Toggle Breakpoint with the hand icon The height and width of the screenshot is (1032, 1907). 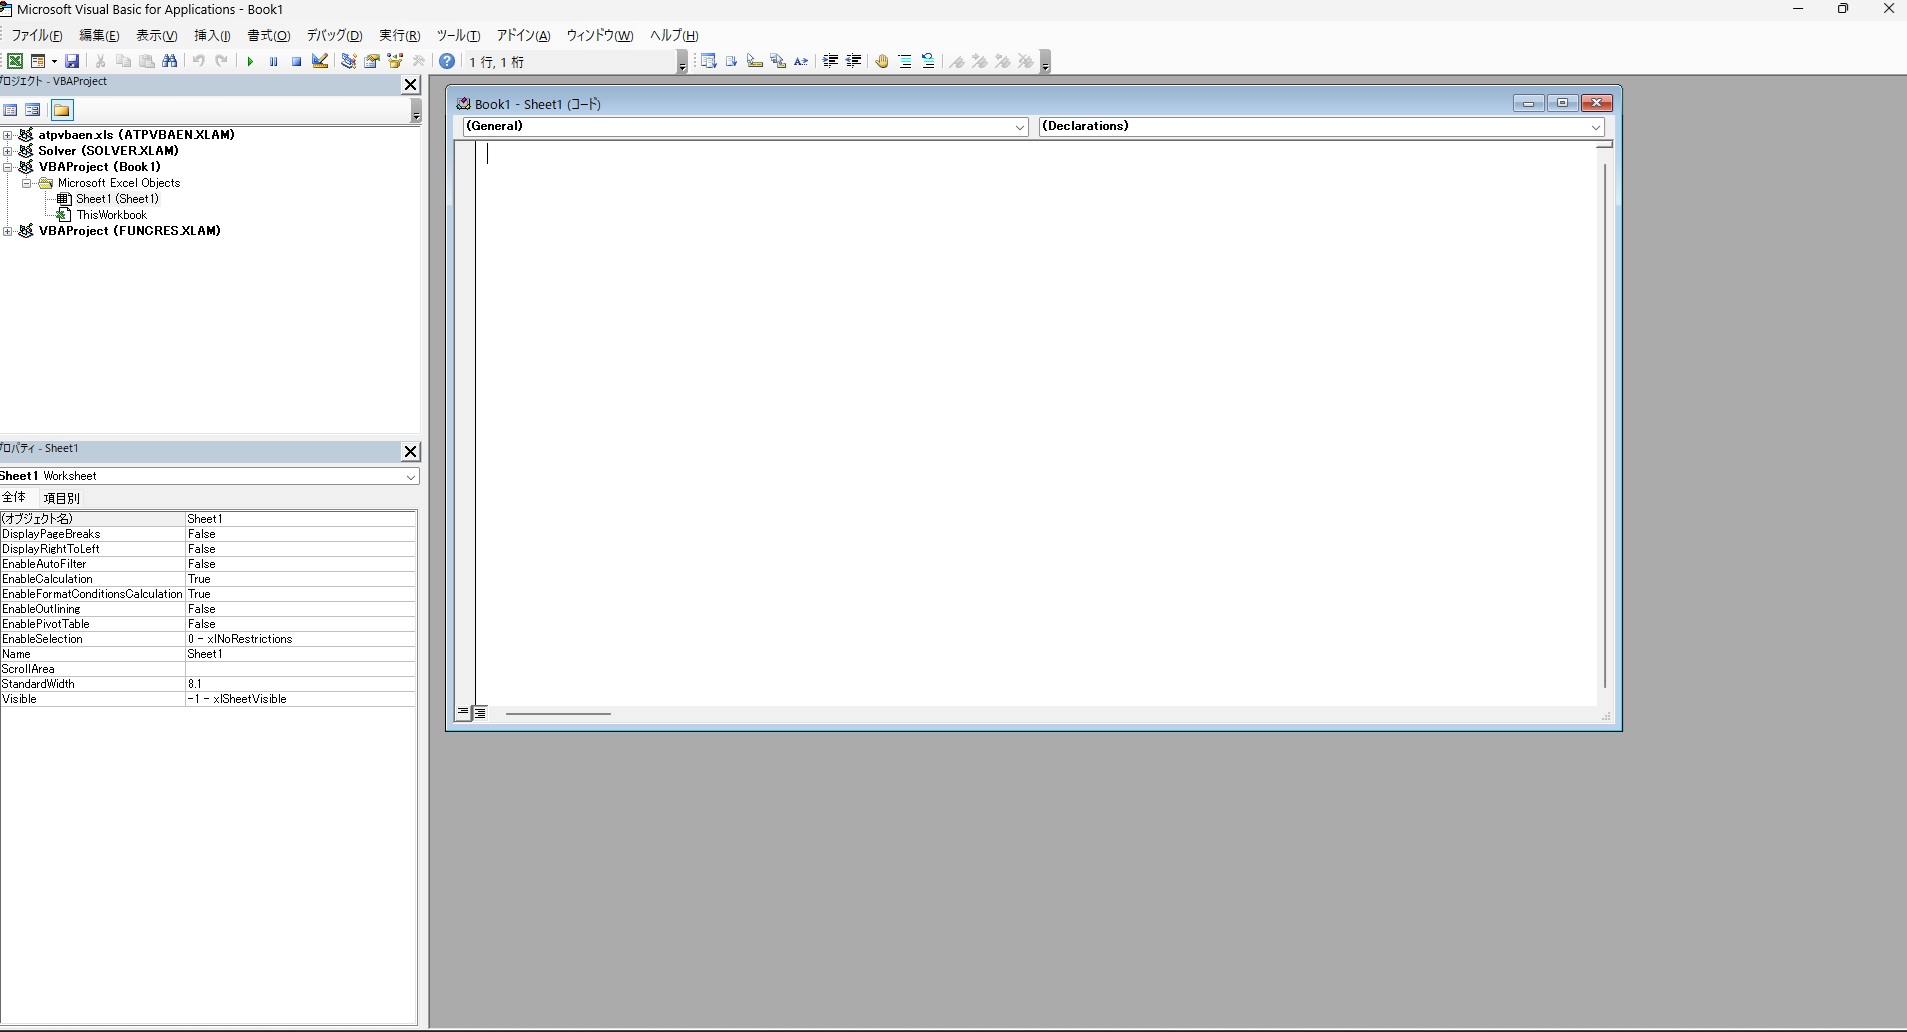(881, 61)
